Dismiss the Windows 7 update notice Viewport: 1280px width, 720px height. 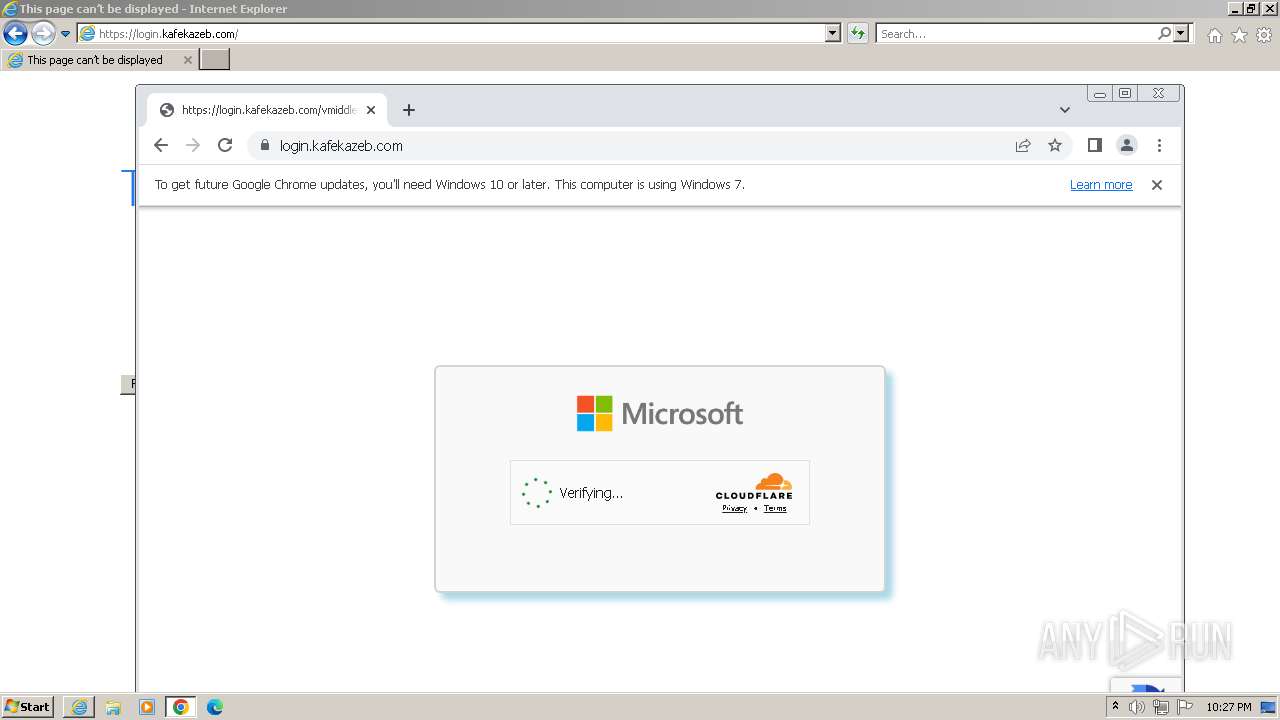click(x=1157, y=185)
